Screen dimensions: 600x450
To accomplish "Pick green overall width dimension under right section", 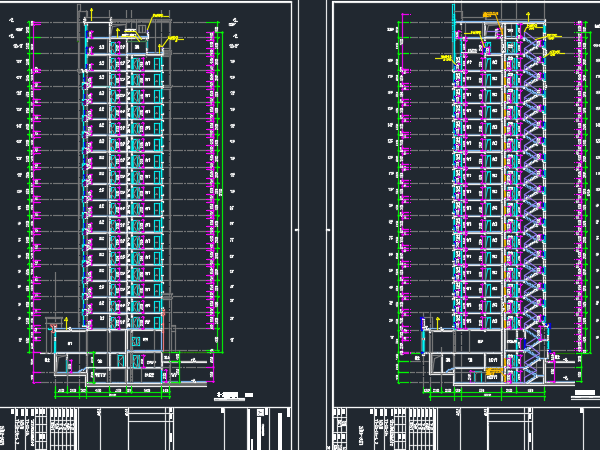I will pos(488,396).
